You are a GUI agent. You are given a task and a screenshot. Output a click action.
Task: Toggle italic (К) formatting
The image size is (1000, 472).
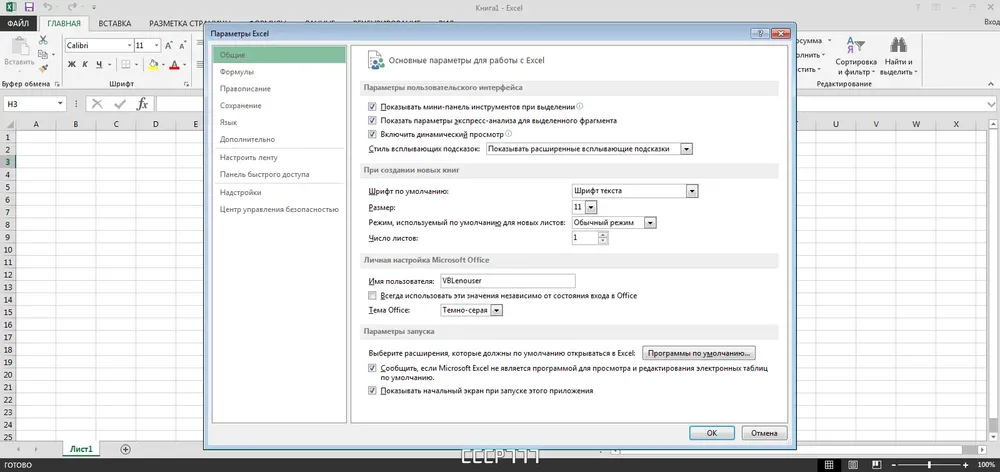click(x=85, y=64)
